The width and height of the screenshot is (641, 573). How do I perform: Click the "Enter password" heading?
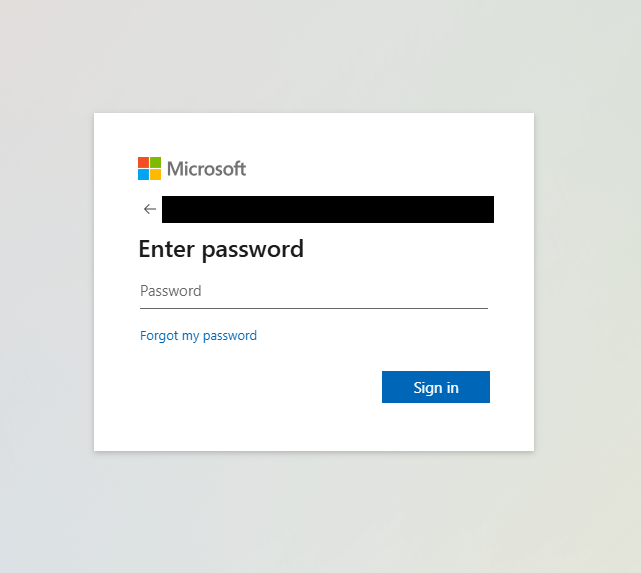click(x=221, y=249)
